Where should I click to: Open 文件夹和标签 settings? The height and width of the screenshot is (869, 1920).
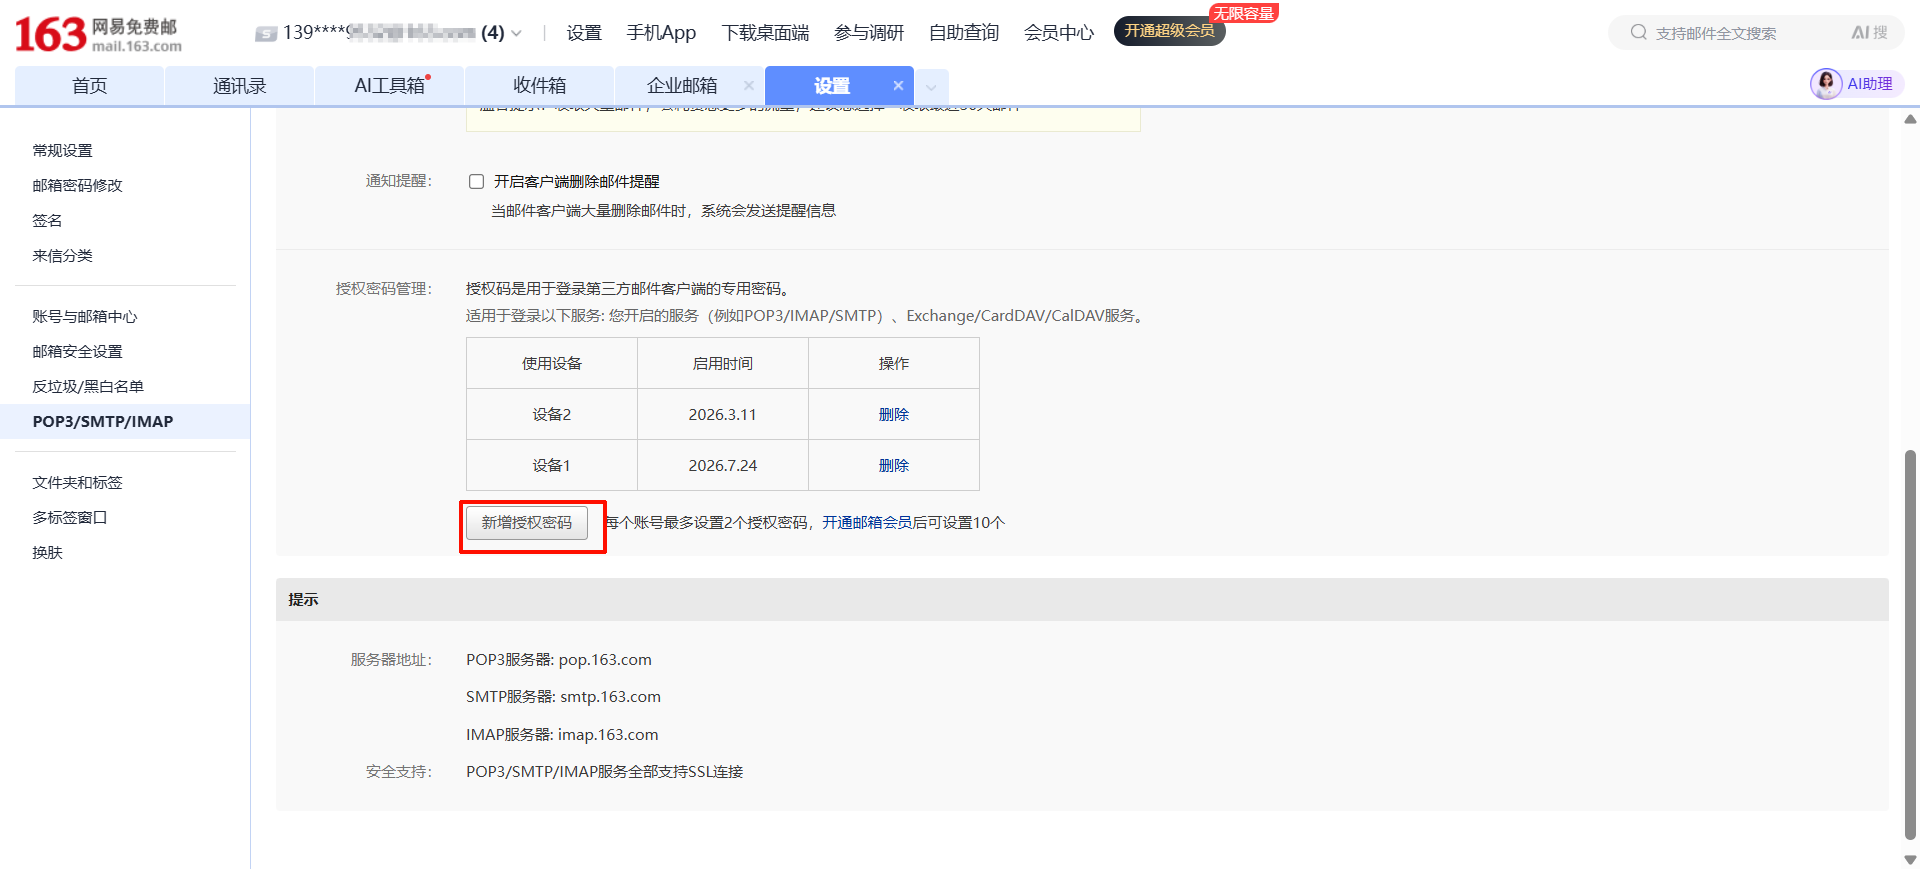[77, 483]
